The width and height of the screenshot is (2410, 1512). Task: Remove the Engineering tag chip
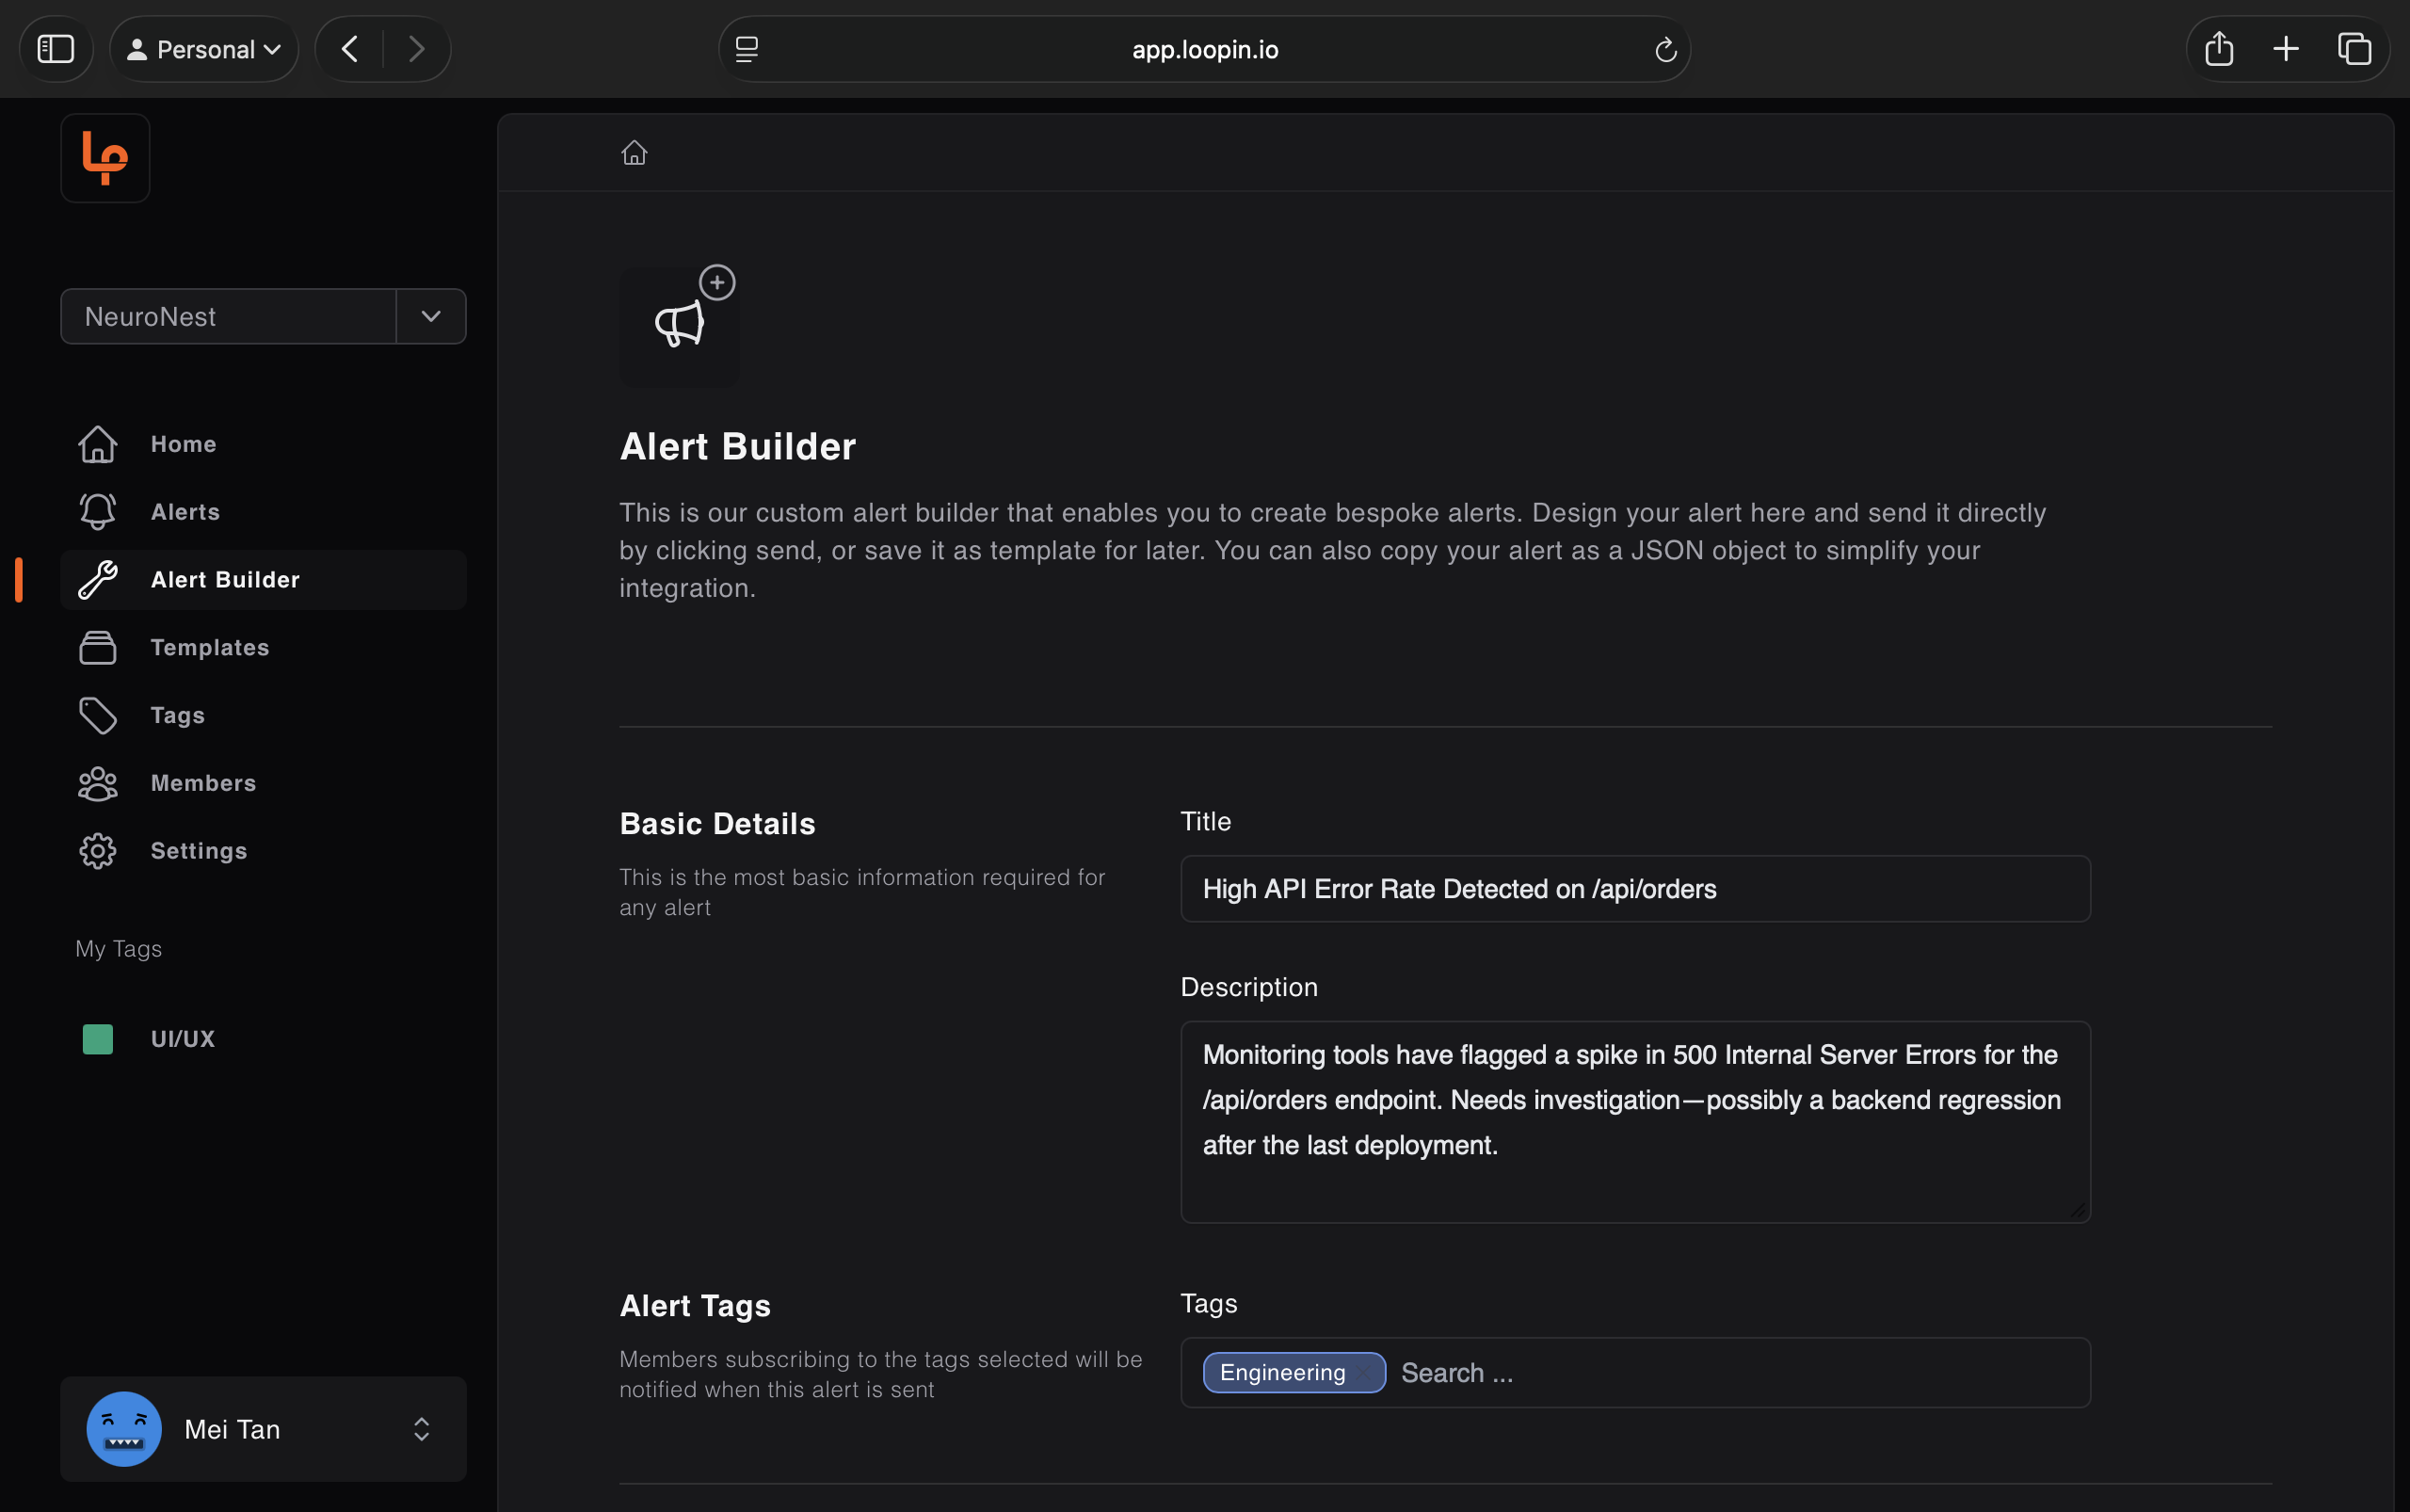1365,1373
